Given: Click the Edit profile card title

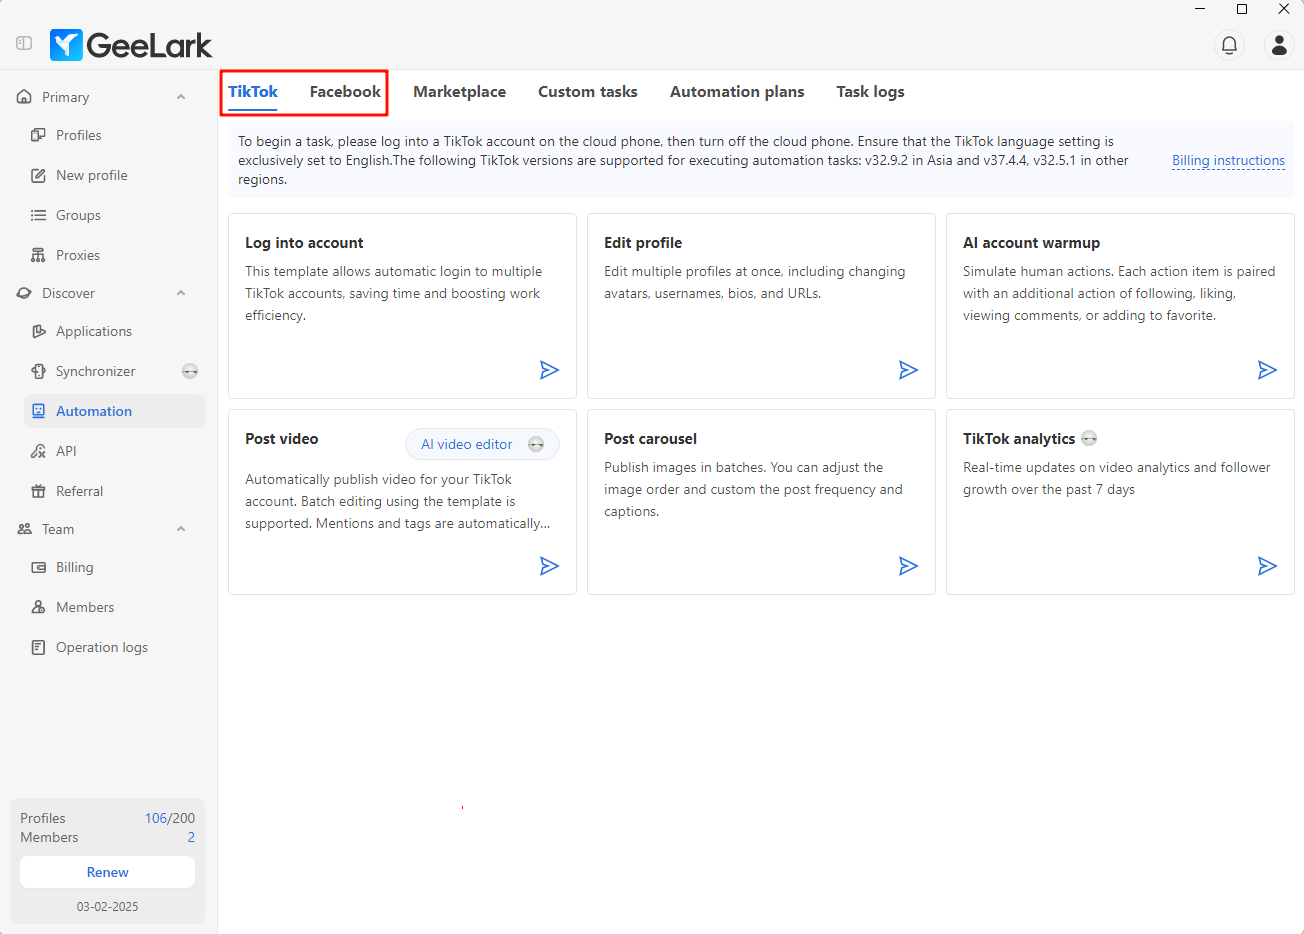Looking at the screenshot, I should click(643, 243).
